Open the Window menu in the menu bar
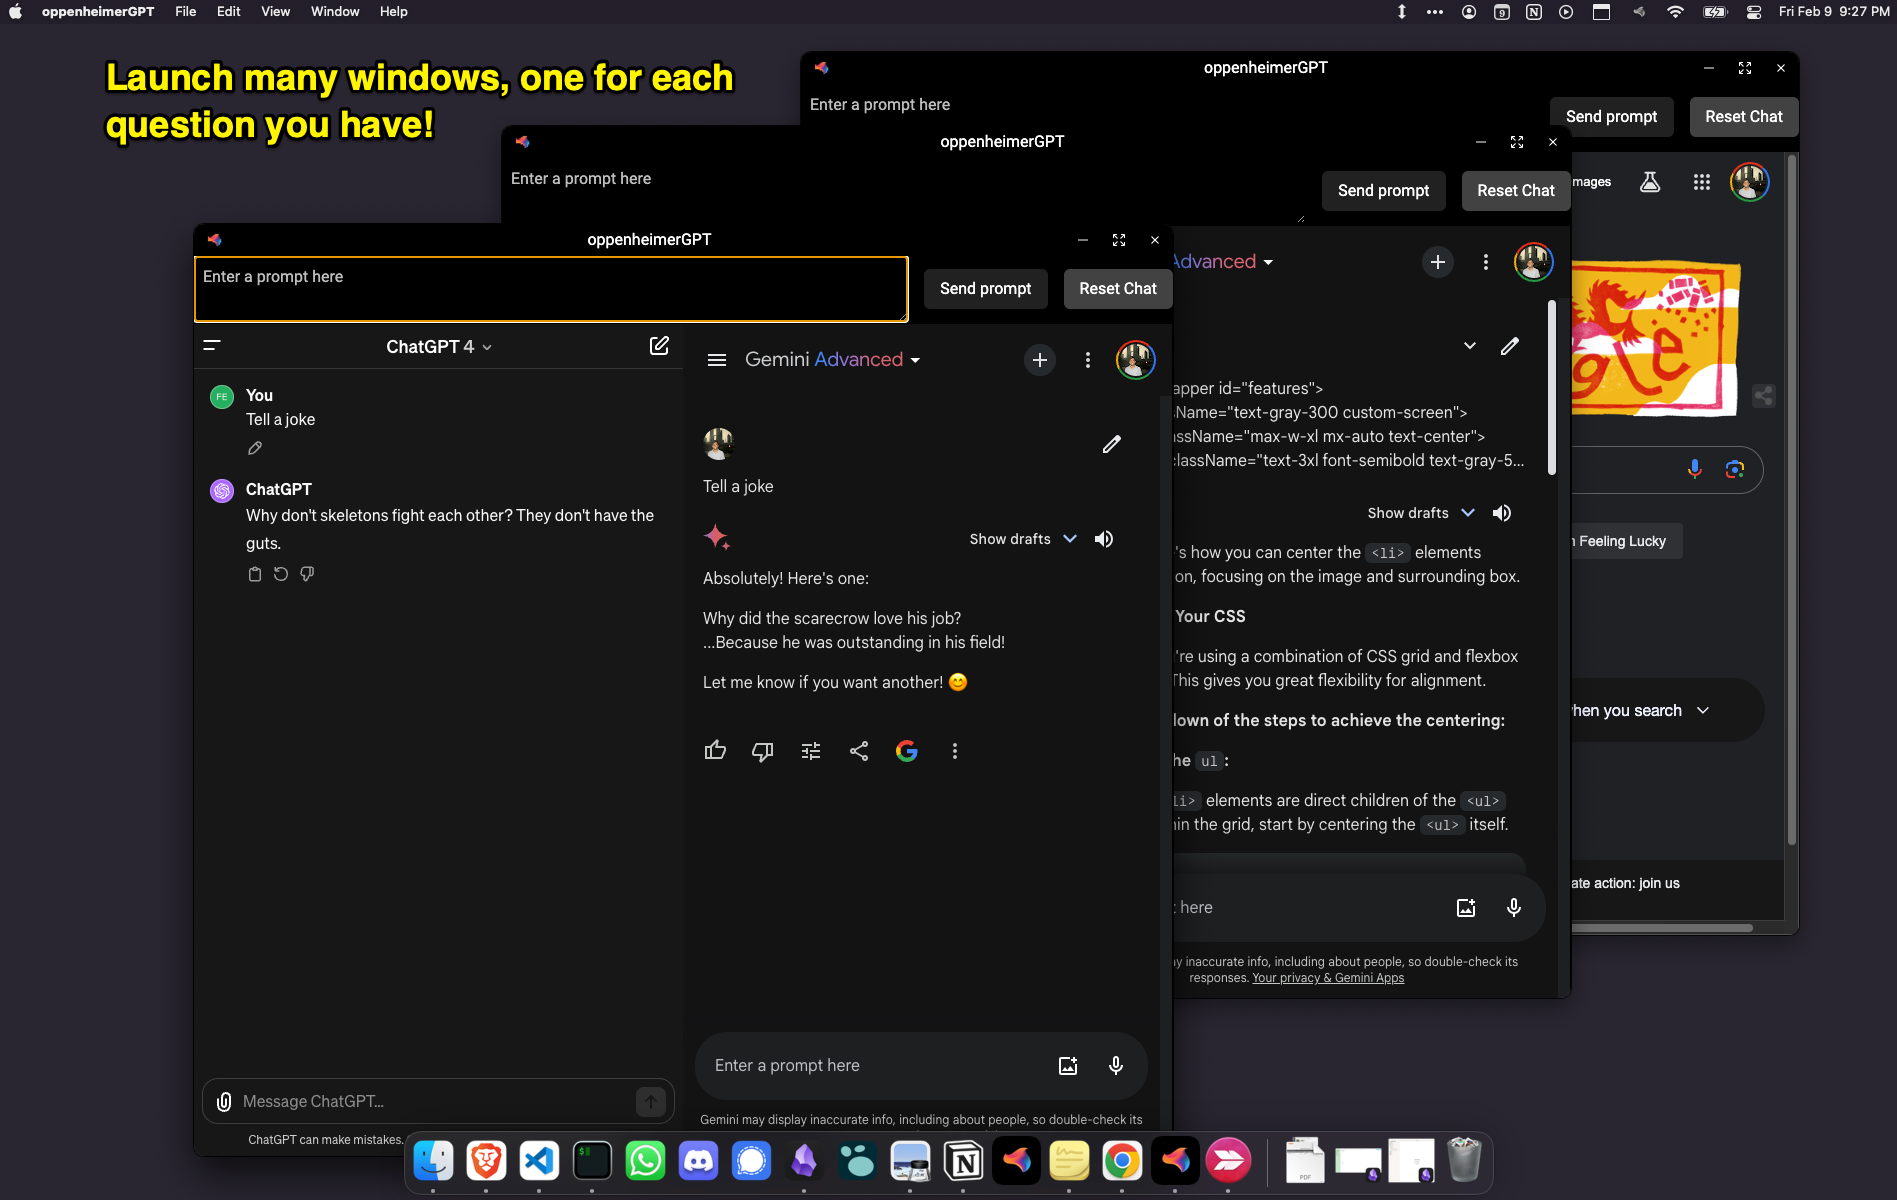 click(x=334, y=11)
